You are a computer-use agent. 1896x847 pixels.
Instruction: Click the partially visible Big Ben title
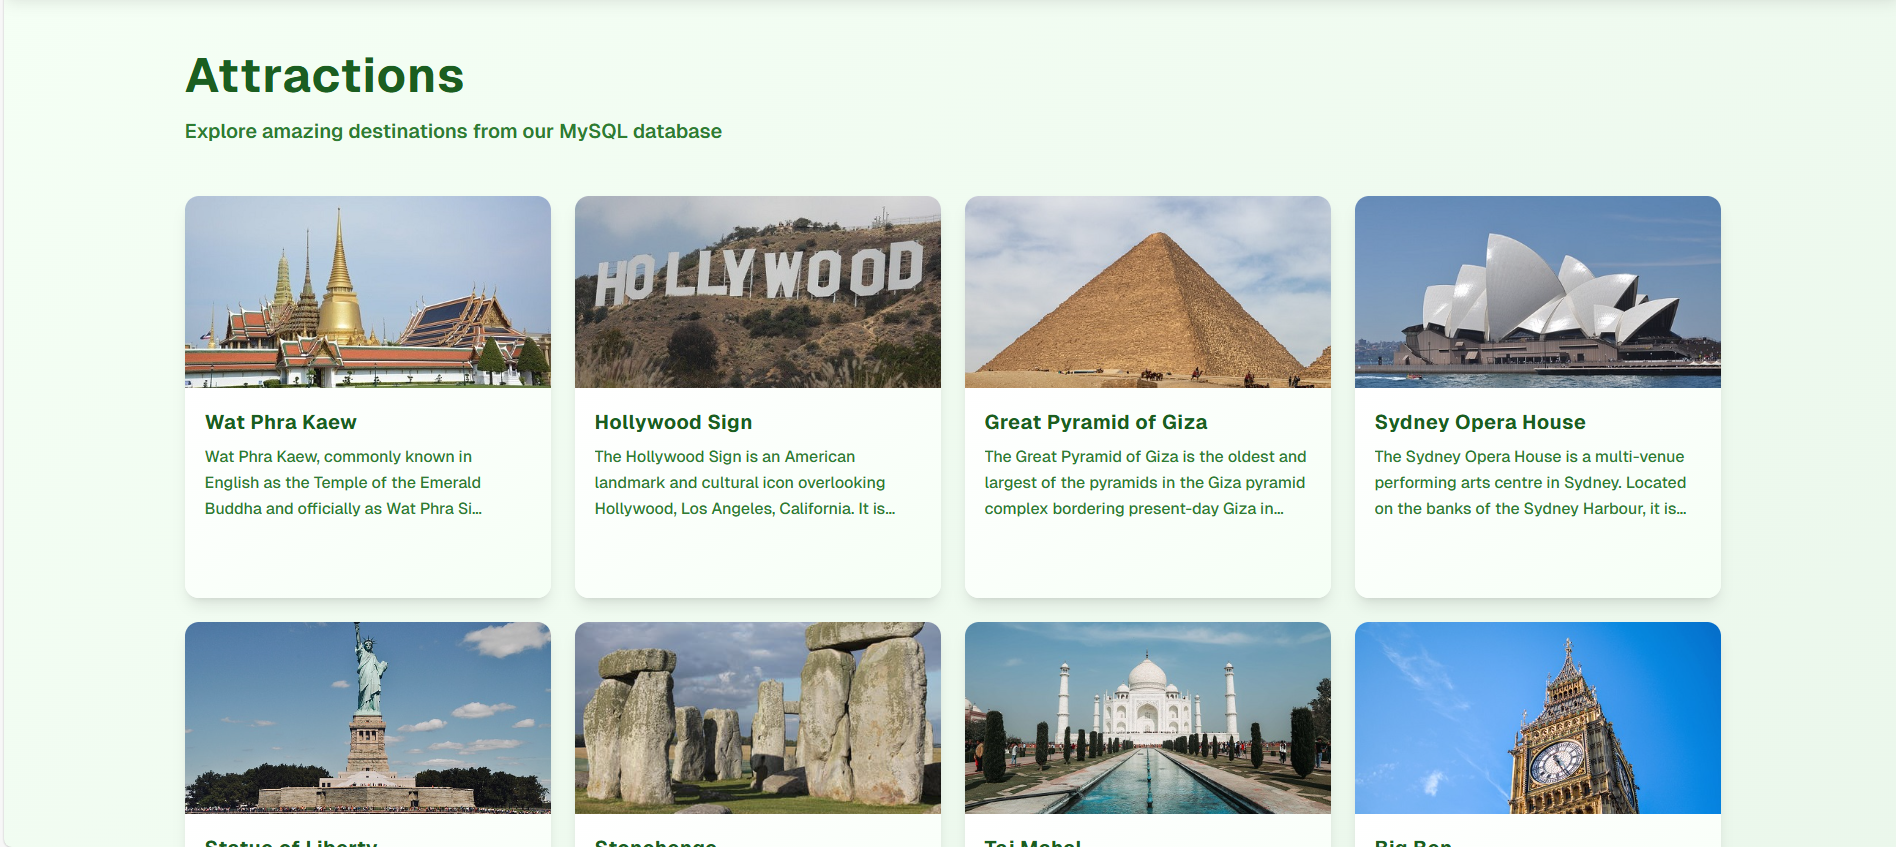coord(1412,842)
